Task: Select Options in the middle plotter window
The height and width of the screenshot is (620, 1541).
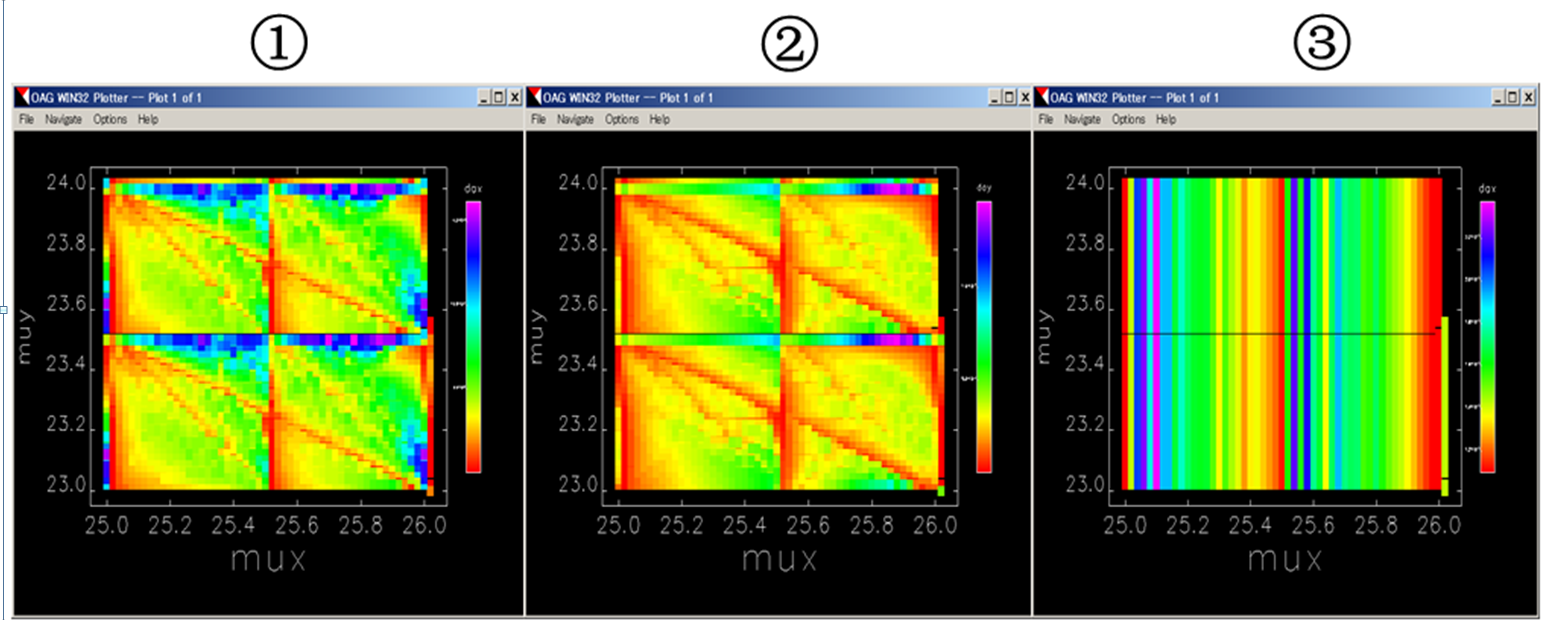Action: click(x=622, y=119)
